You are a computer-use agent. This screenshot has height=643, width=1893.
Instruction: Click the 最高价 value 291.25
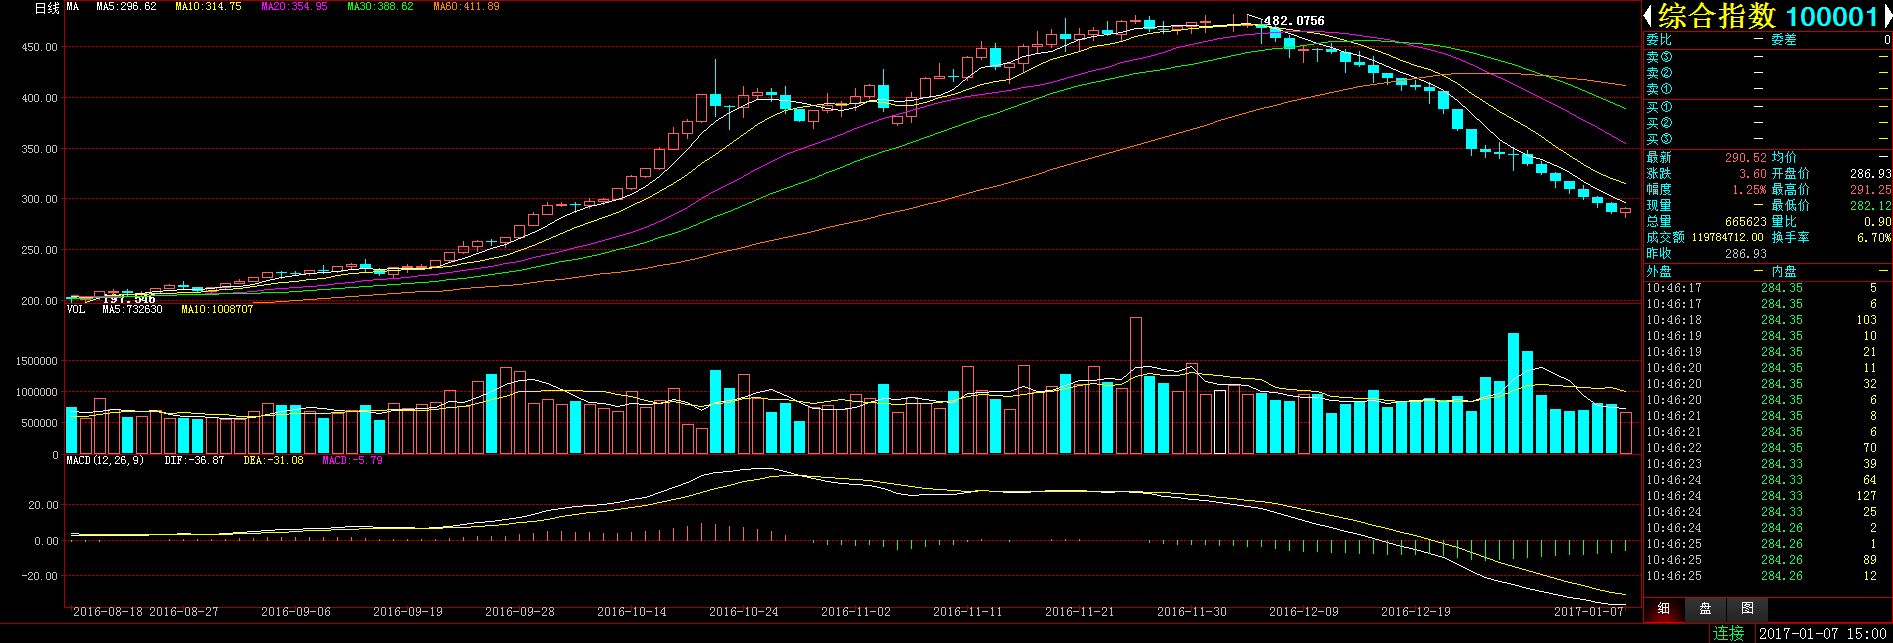point(1871,190)
